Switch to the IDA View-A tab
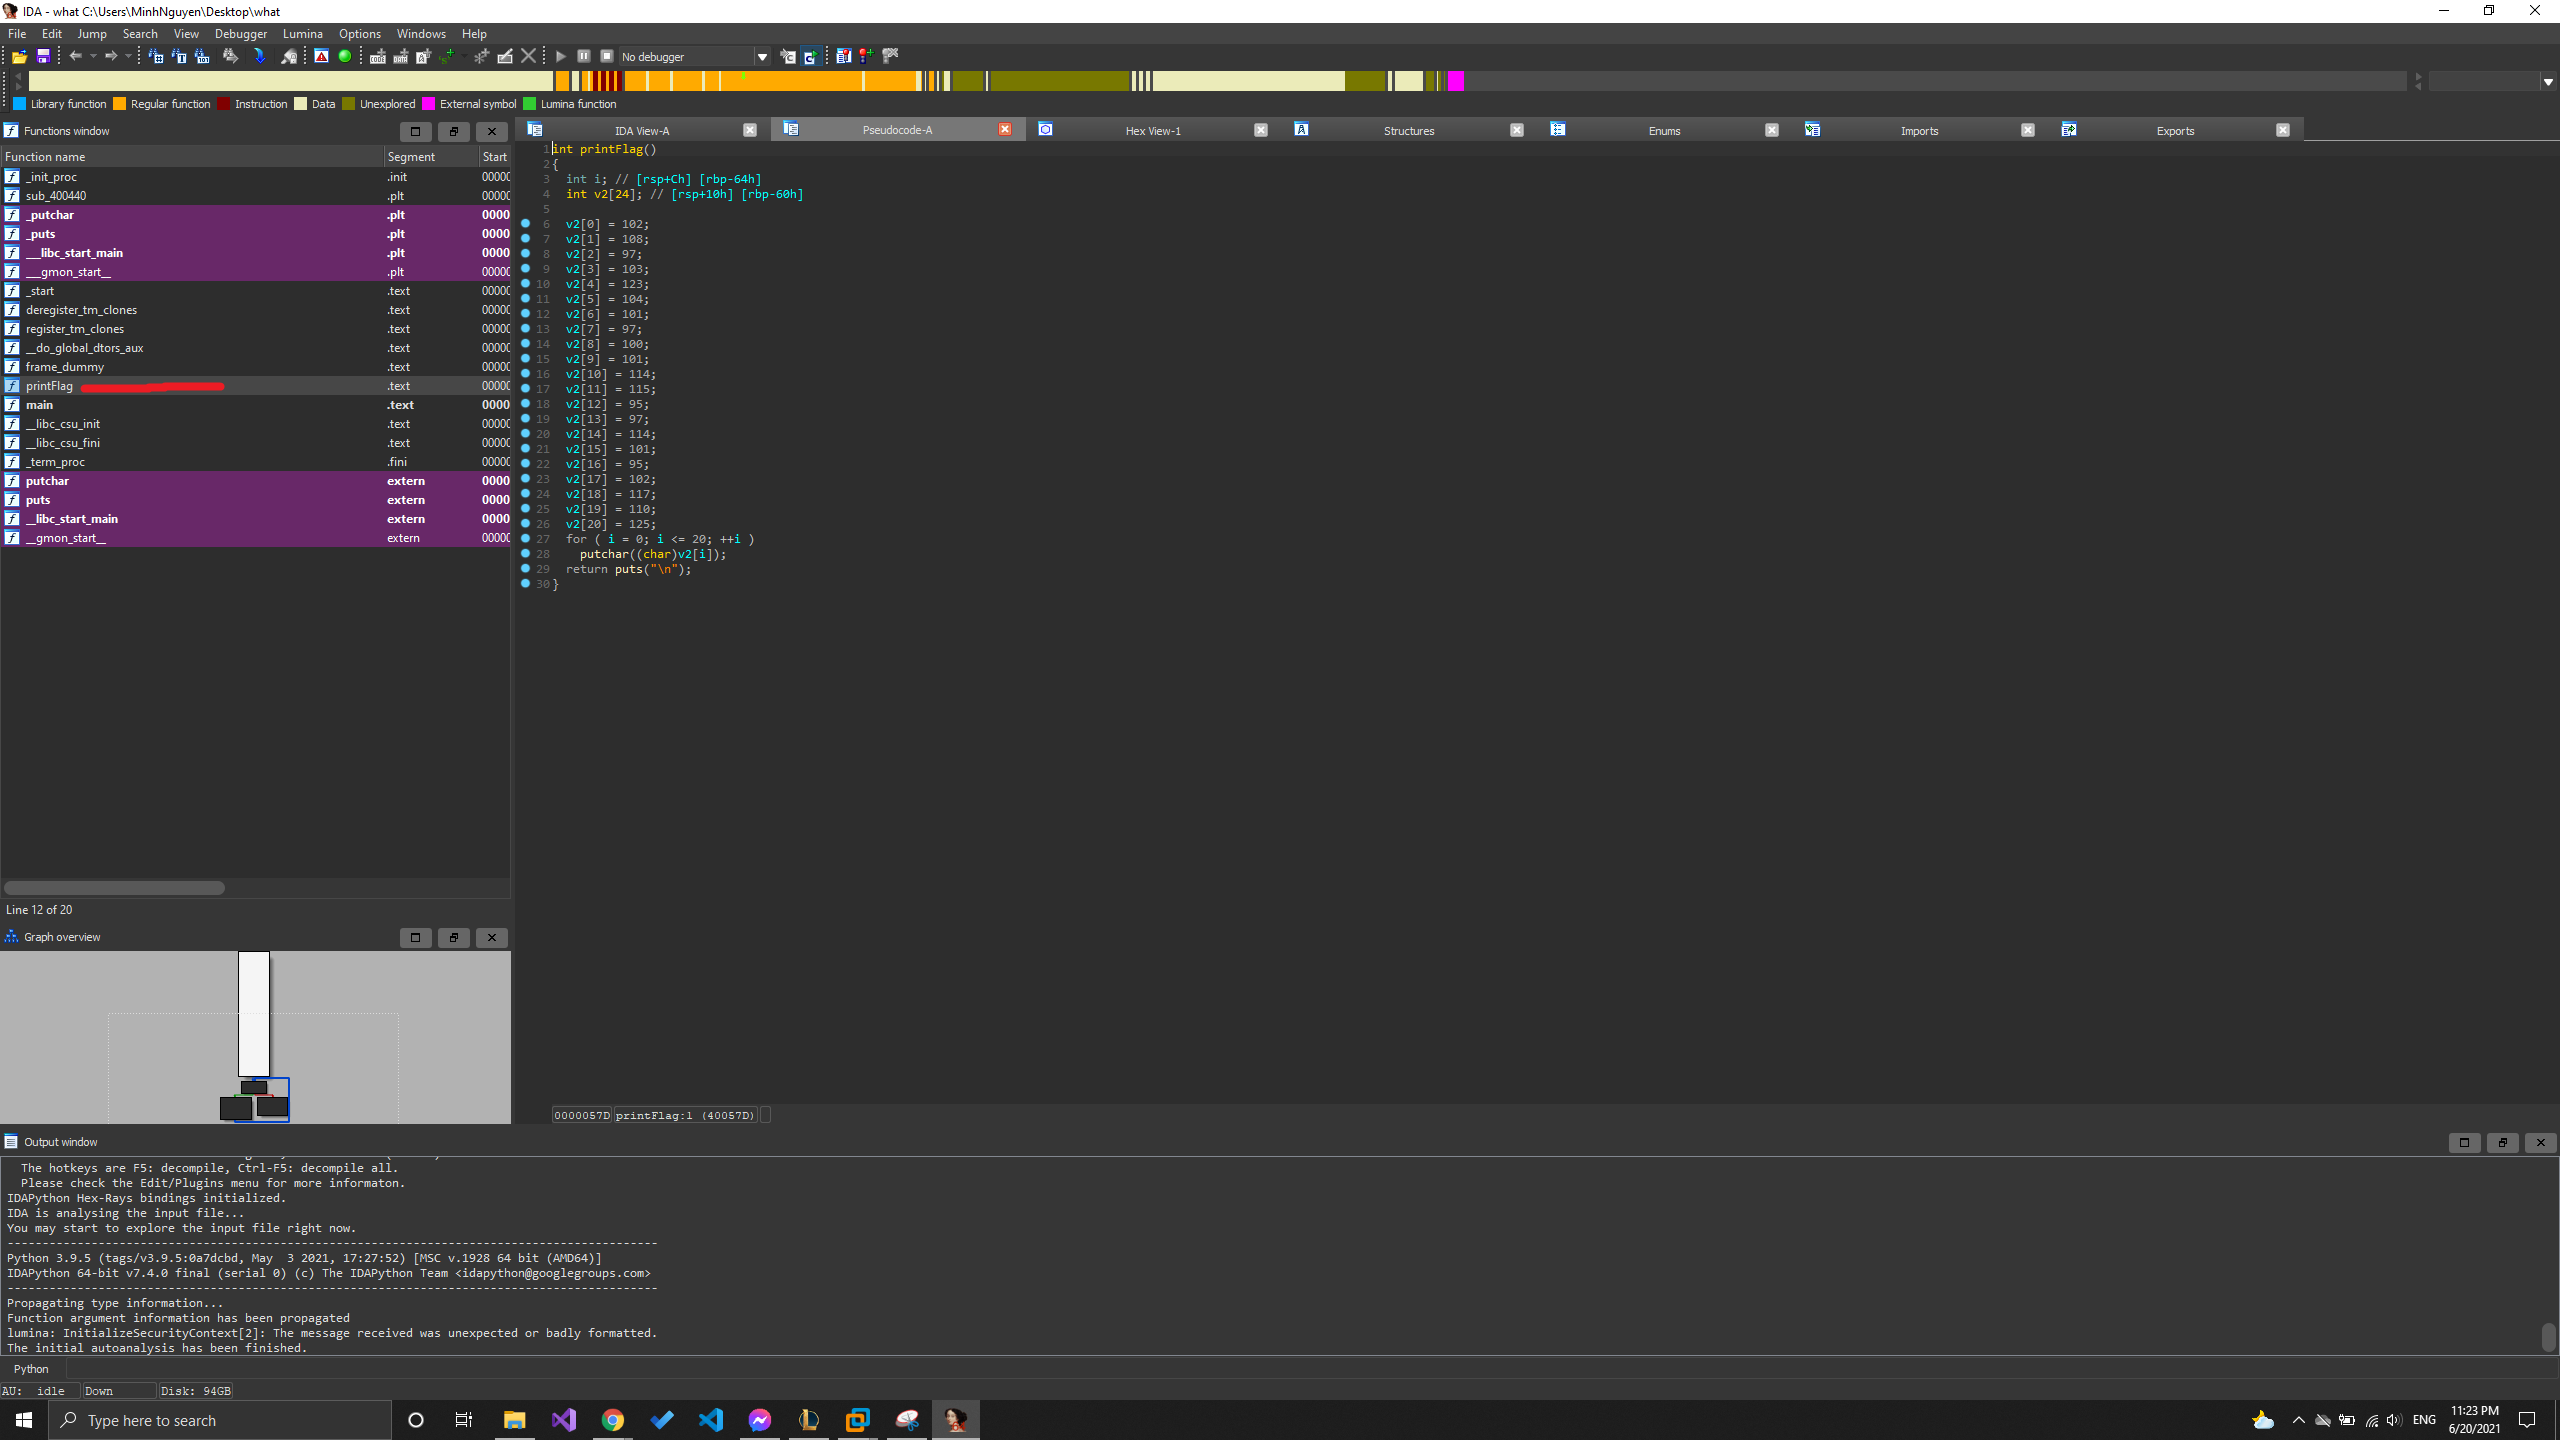This screenshot has width=2560, height=1440. (642, 131)
